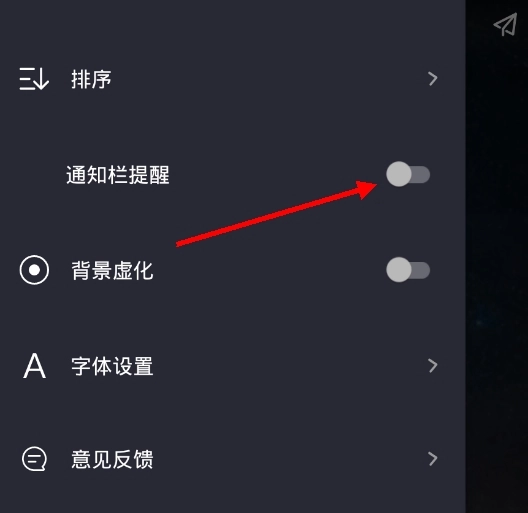The width and height of the screenshot is (528, 513).
Task: Enable the 通知栏提醒 switch
Action: point(408,174)
